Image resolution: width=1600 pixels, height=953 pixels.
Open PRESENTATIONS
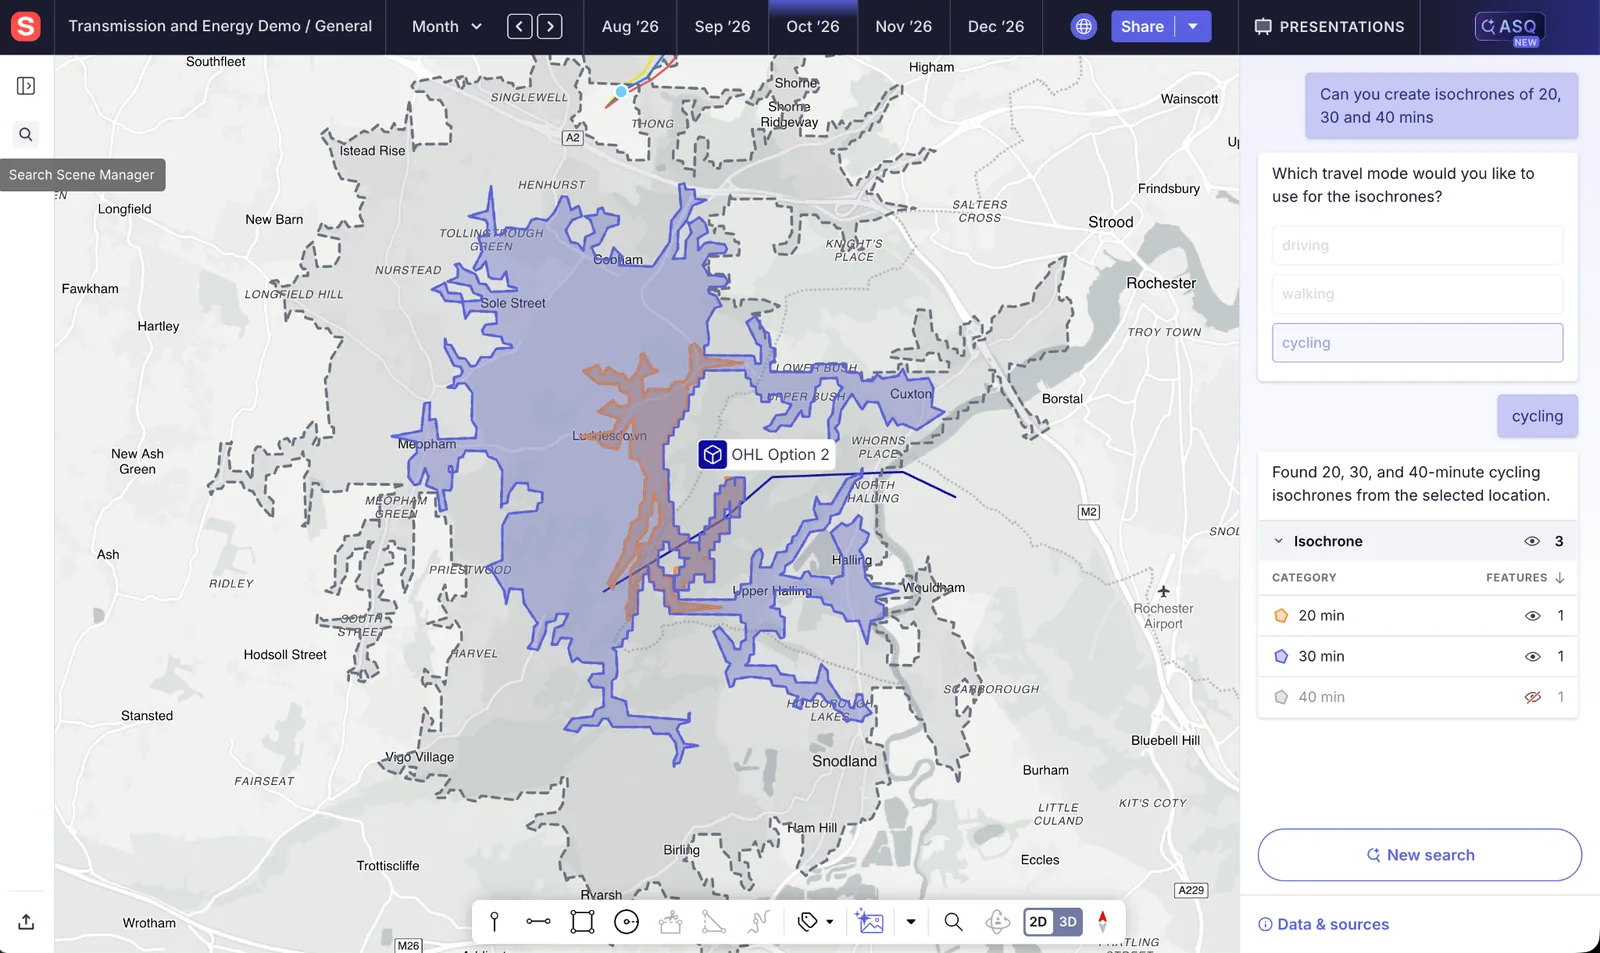tap(1329, 27)
